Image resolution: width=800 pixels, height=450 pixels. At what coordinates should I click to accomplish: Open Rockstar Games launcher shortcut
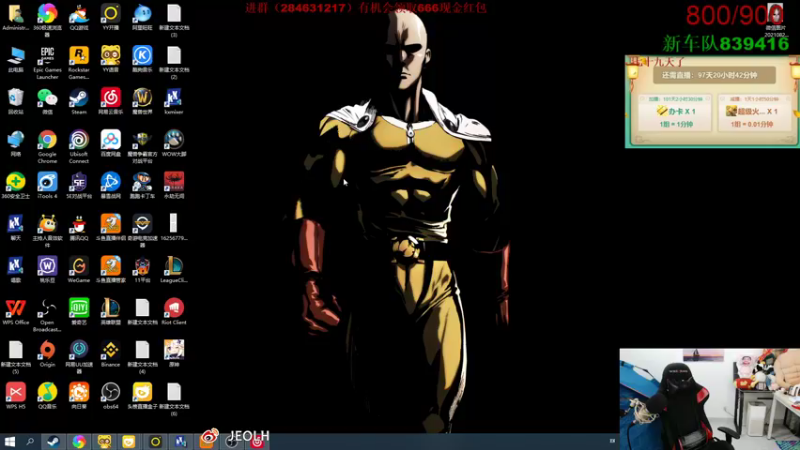79,63
